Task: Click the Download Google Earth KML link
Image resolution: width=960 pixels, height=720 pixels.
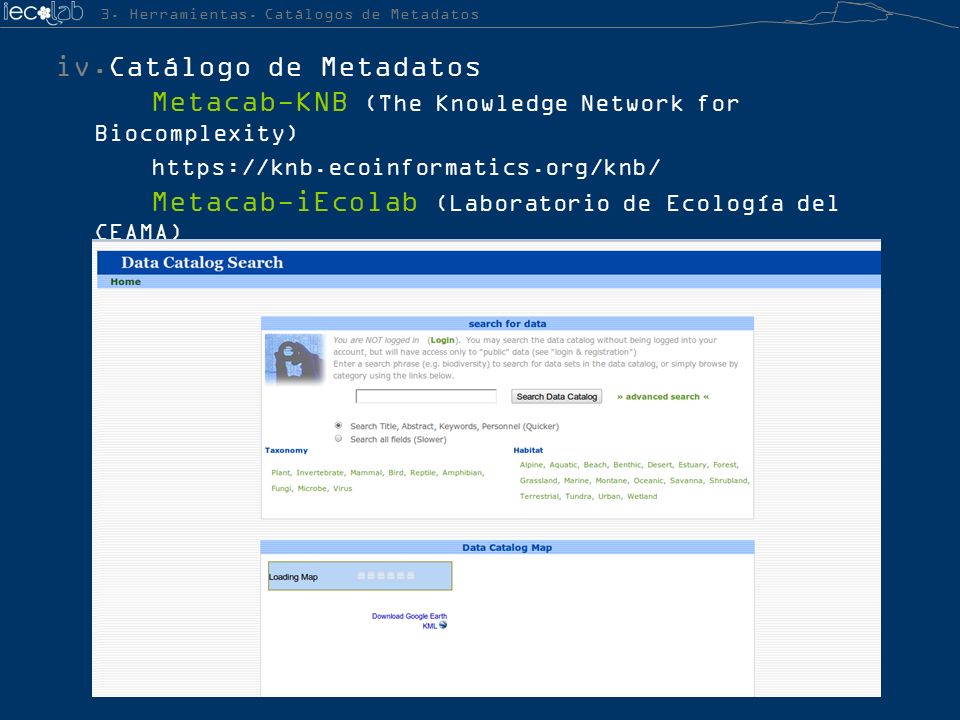Action: [409, 621]
